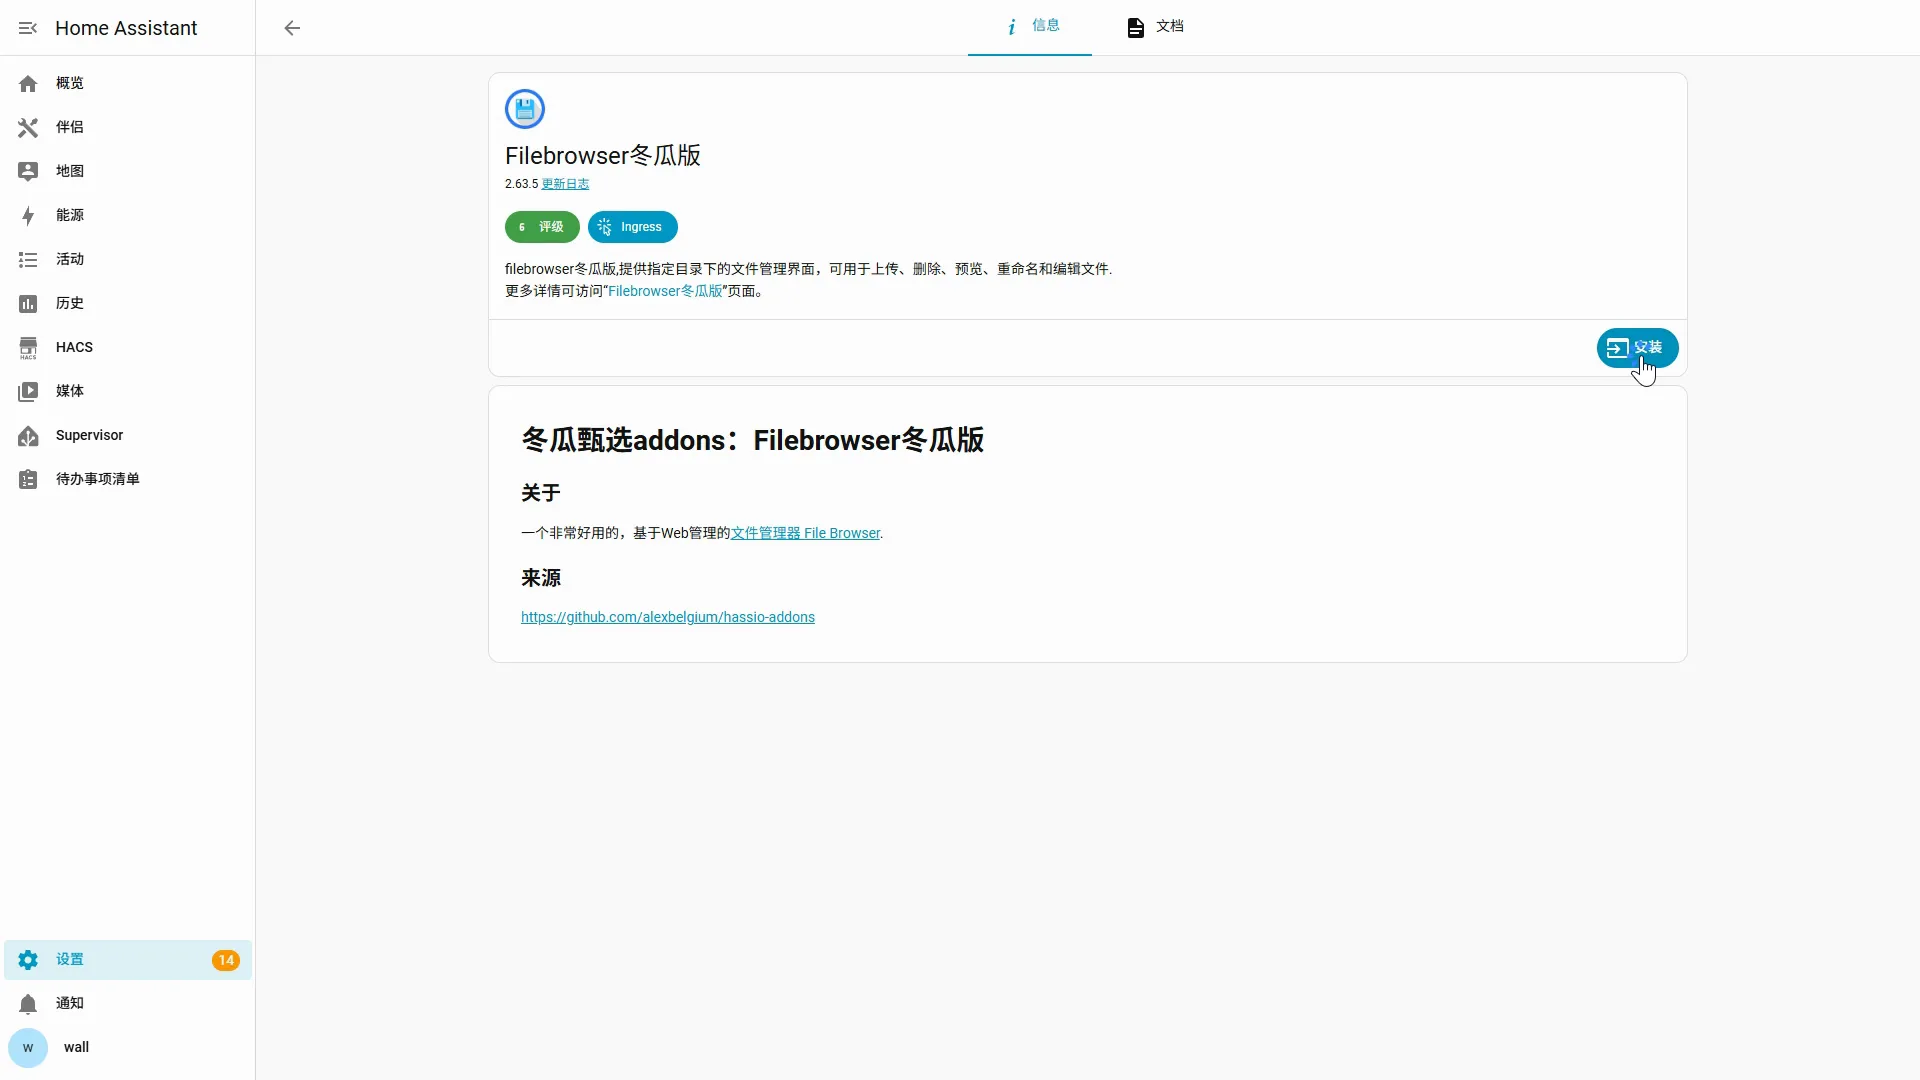Viewport: 1920px width, 1080px height.
Task: Click the 关于 section heading
Action: point(541,493)
